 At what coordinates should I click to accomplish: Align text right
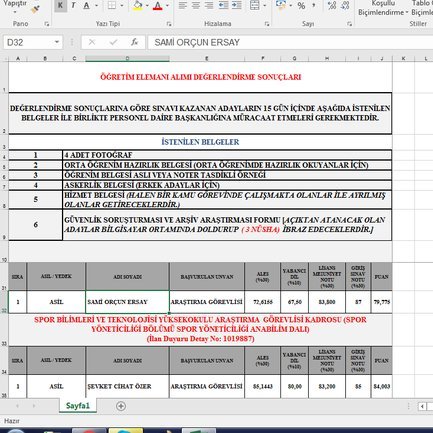209,6
